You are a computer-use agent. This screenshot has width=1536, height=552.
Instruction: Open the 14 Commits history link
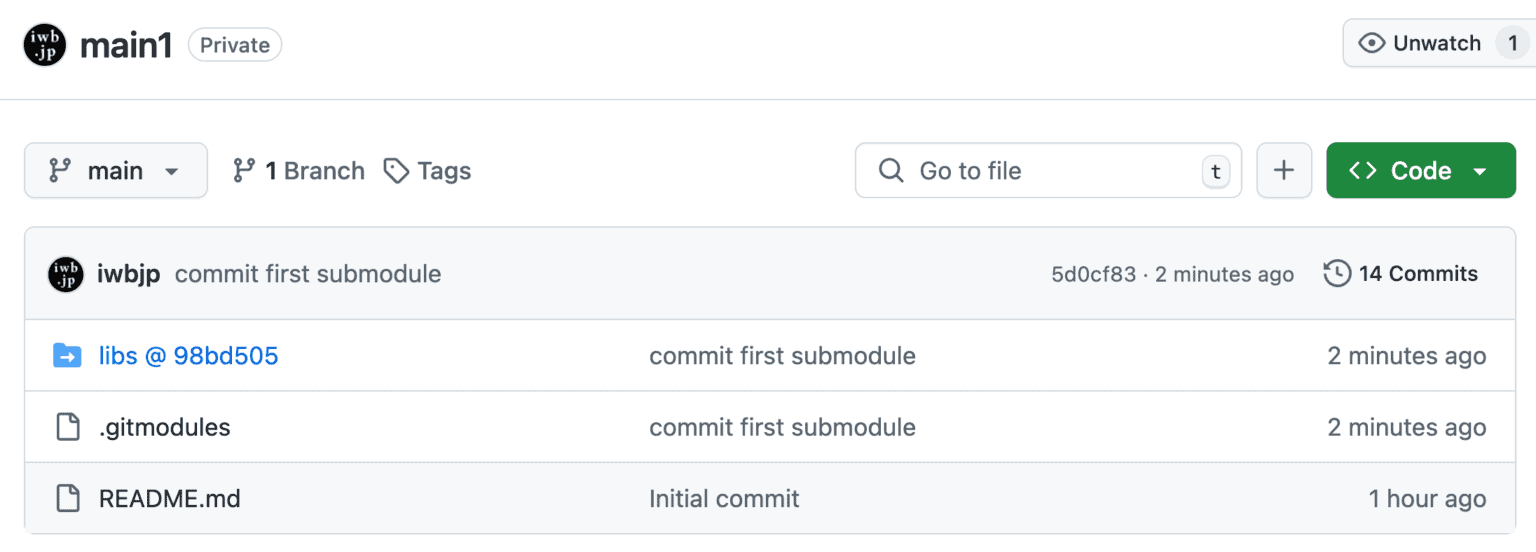pyautogui.click(x=1401, y=273)
